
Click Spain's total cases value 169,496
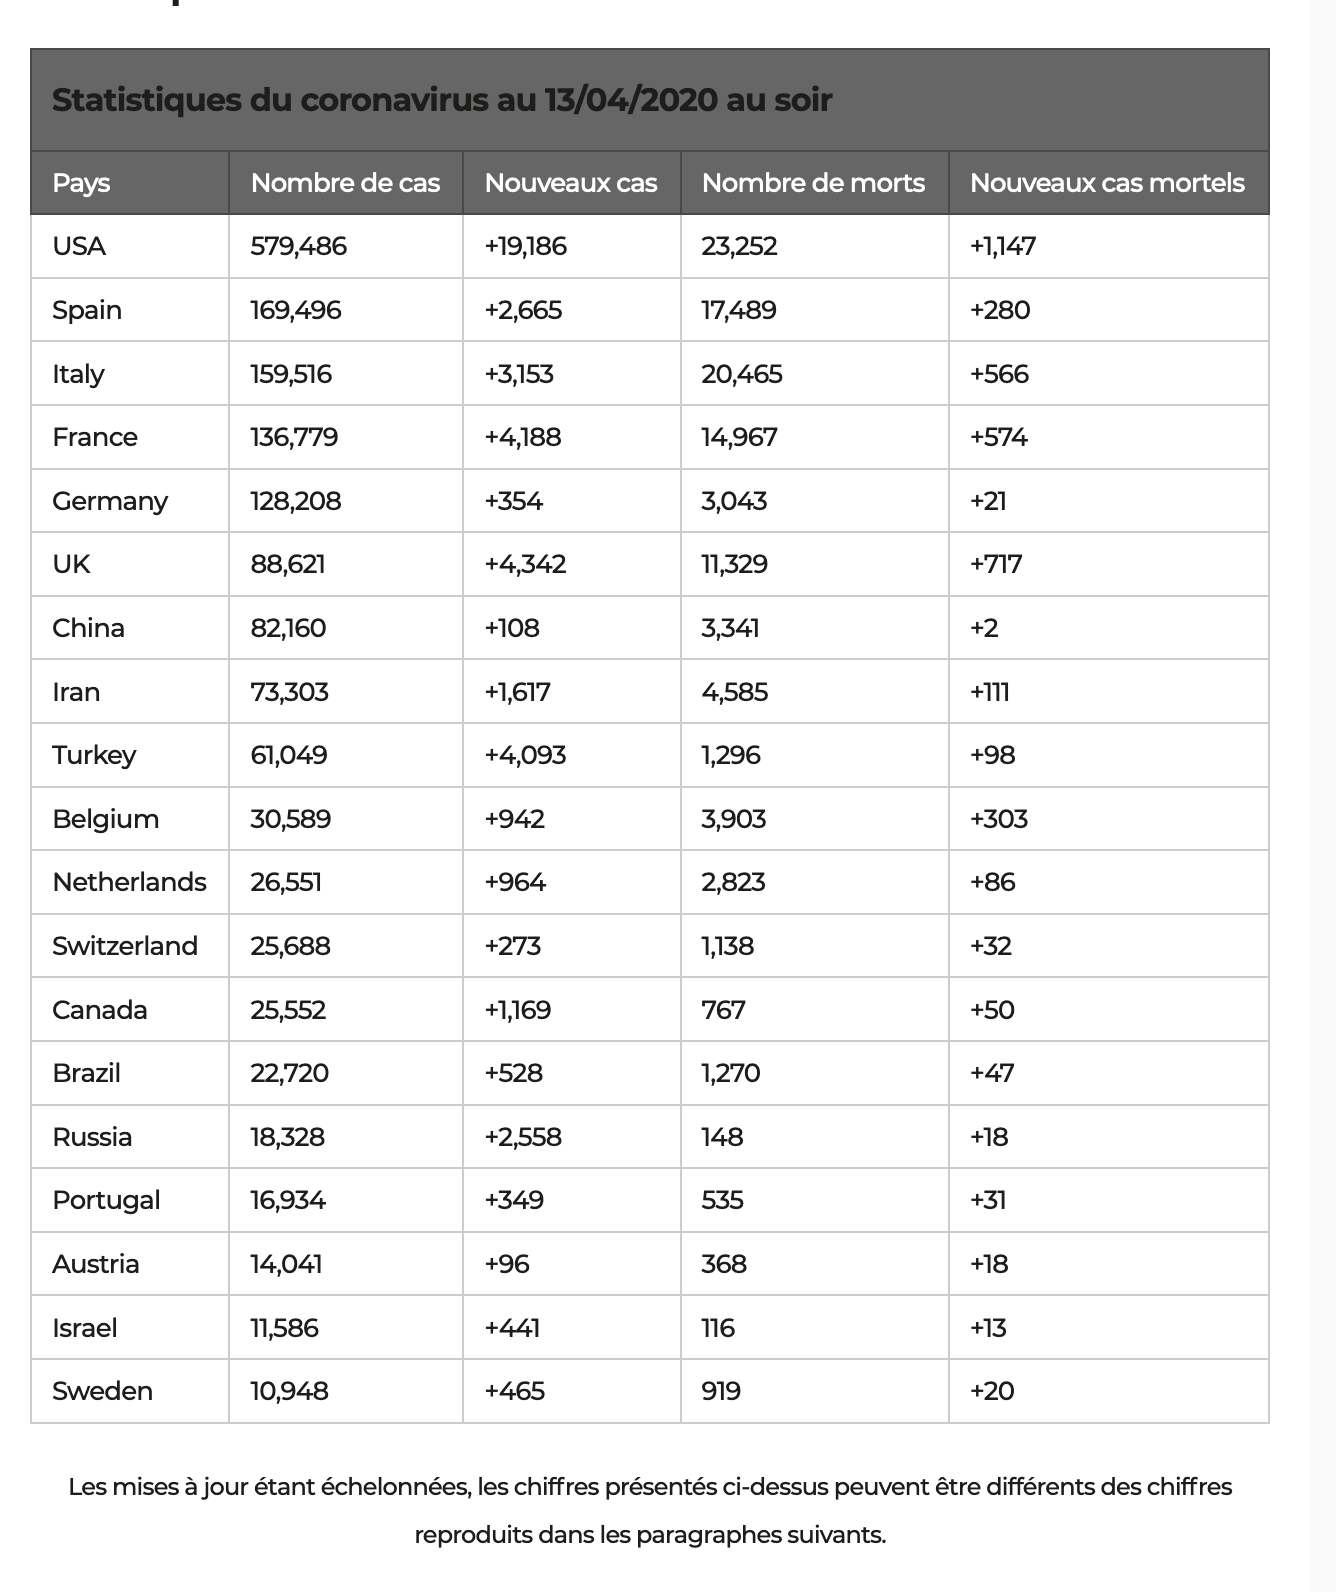click(296, 310)
